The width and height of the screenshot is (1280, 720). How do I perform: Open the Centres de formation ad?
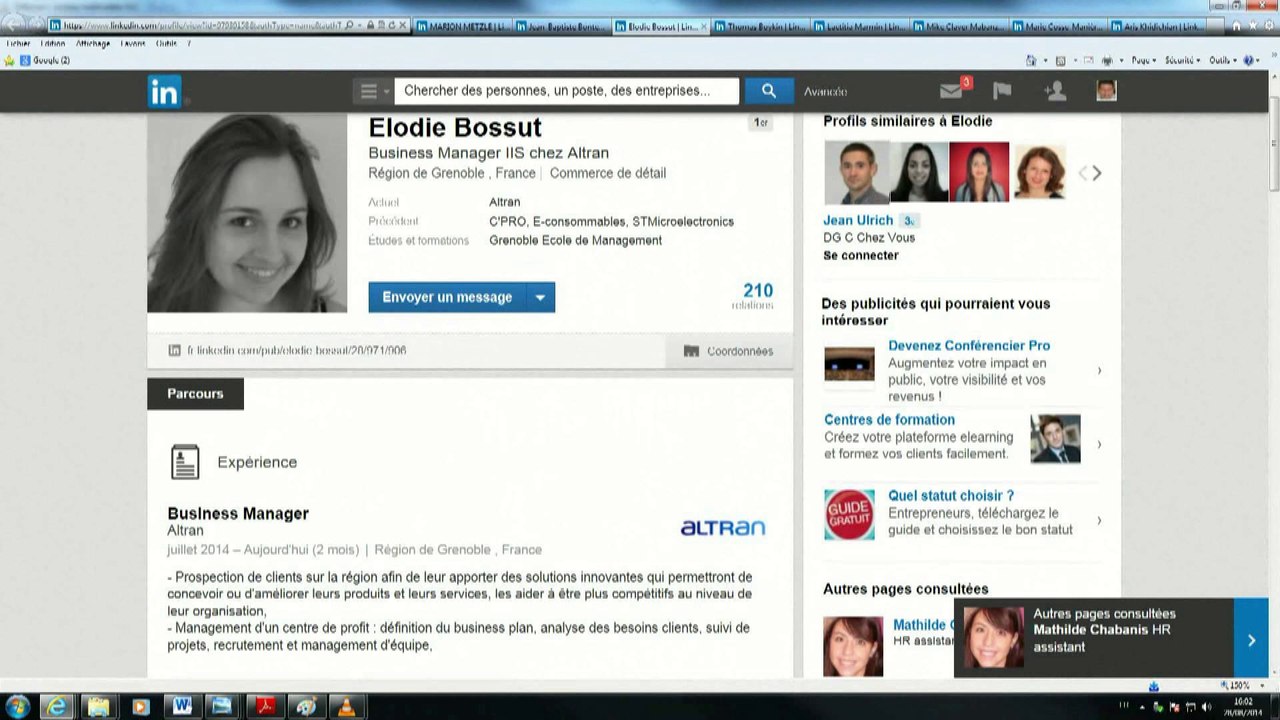point(889,420)
